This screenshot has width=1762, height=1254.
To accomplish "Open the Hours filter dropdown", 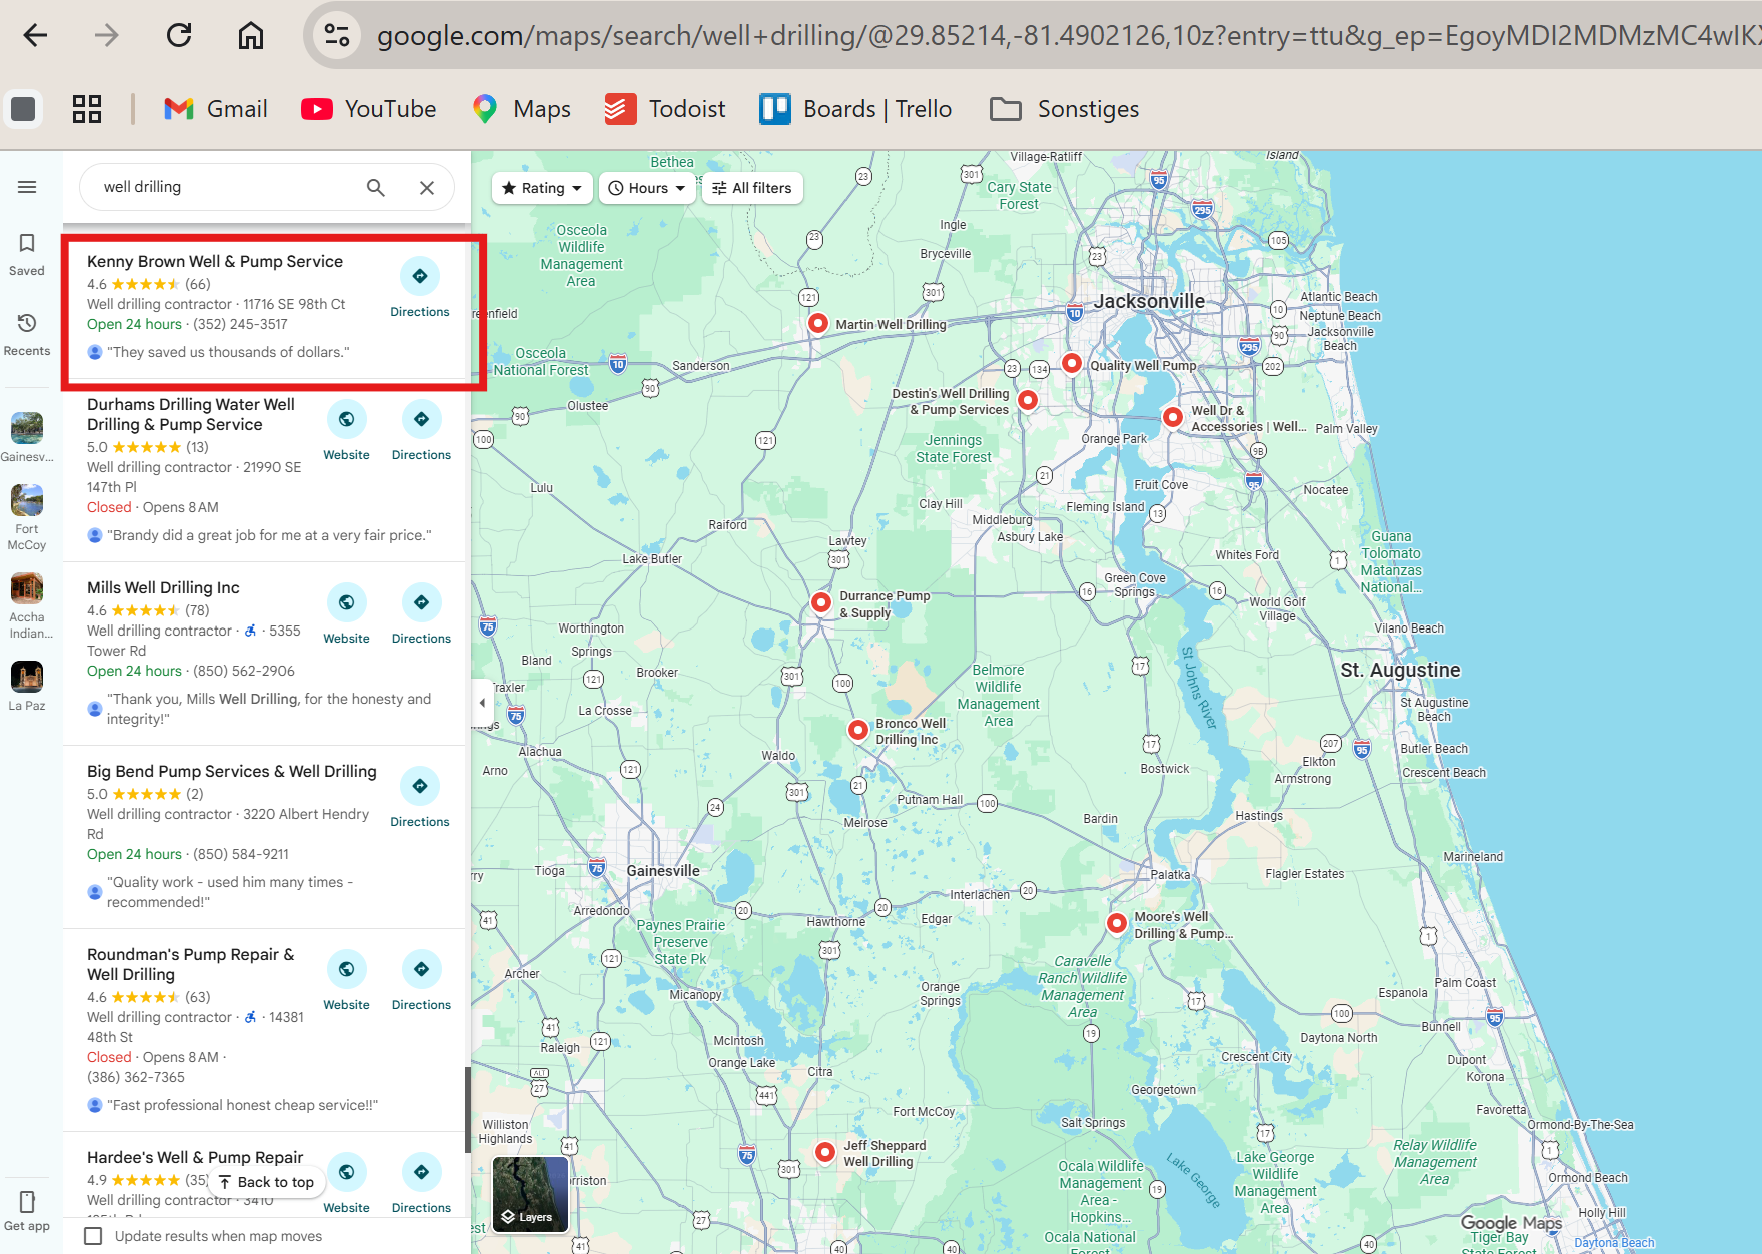I will (x=646, y=187).
